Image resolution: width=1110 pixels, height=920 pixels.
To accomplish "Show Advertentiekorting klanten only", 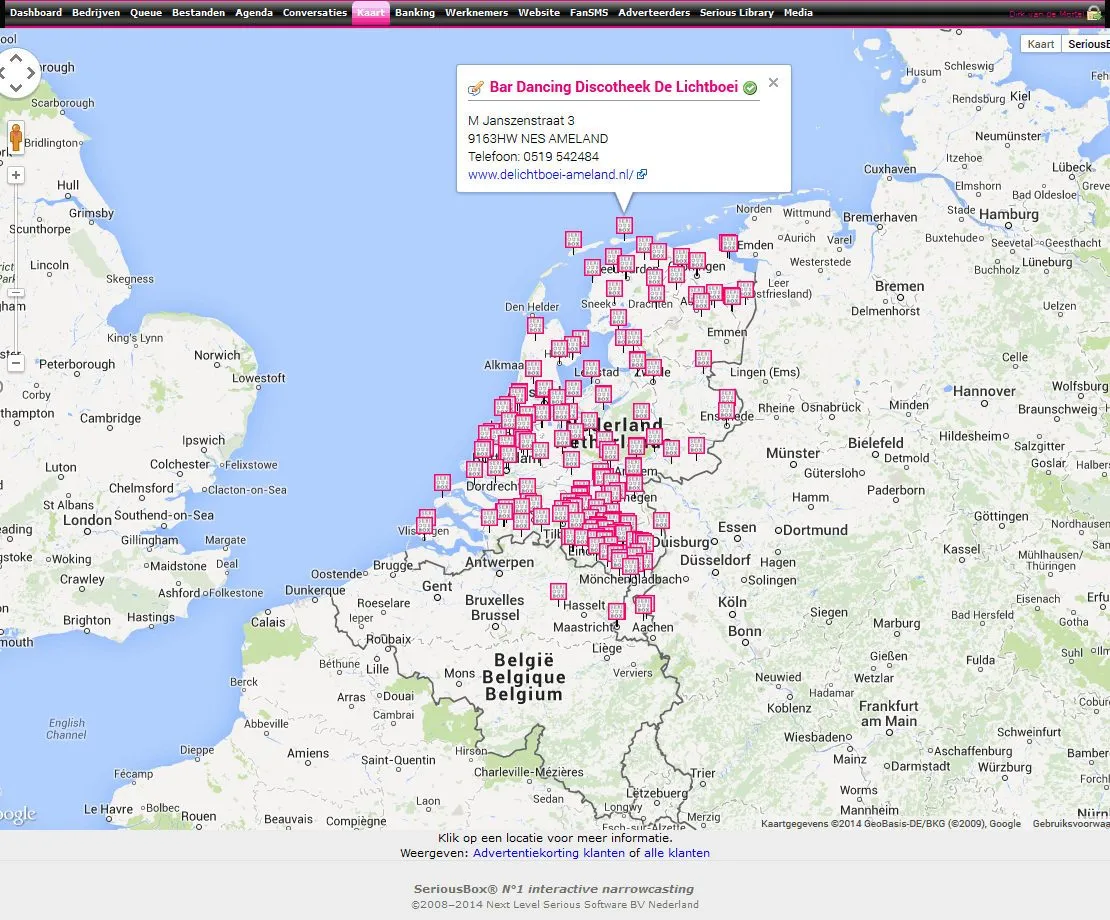I will point(549,853).
